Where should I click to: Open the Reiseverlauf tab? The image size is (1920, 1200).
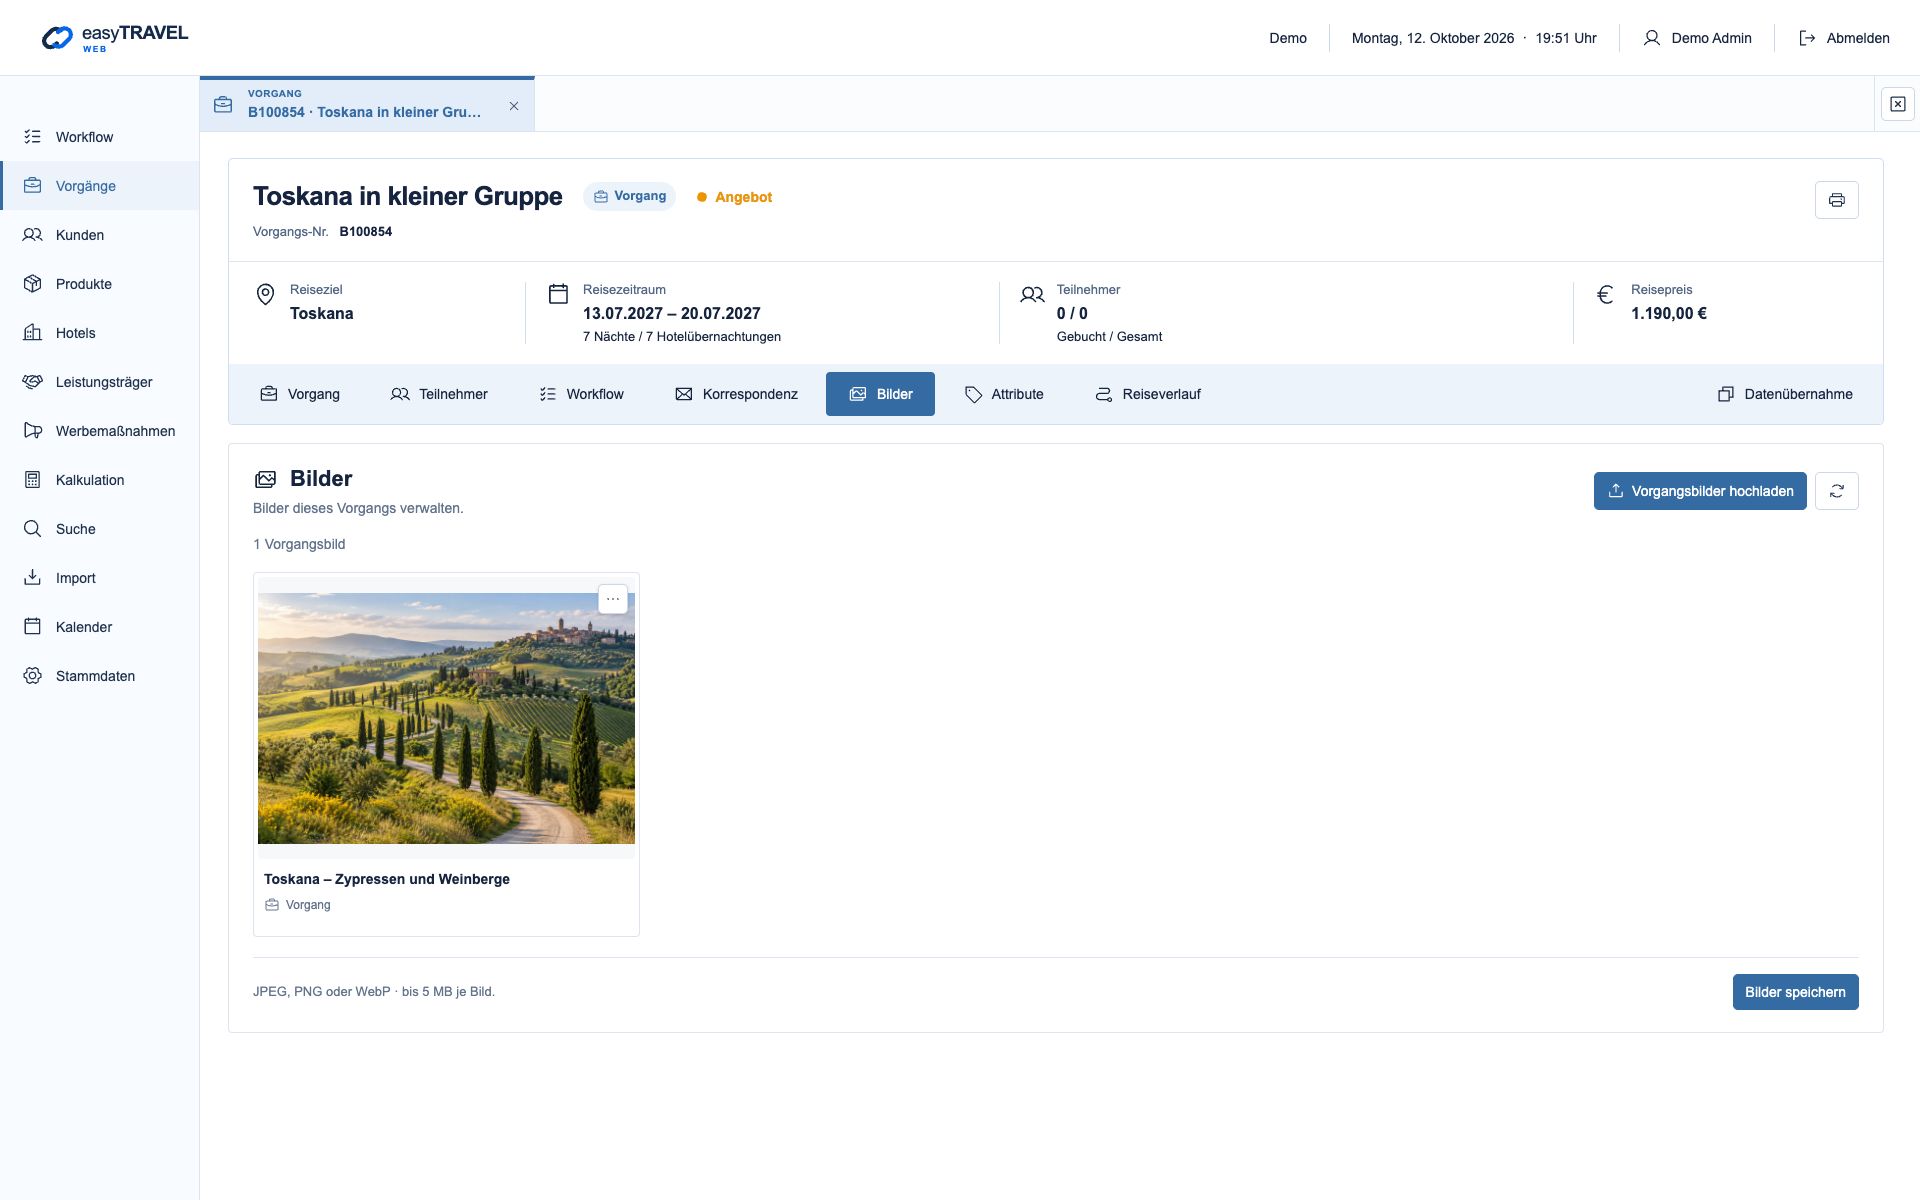point(1148,394)
